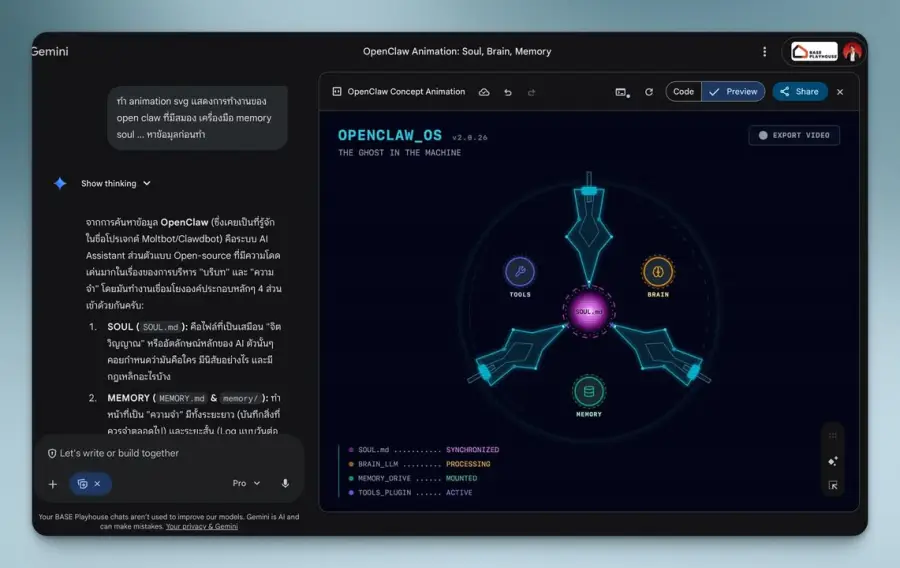Image resolution: width=900 pixels, height=568 pixels.
Task: Switch to the Code view
Action: pos(683,92)
